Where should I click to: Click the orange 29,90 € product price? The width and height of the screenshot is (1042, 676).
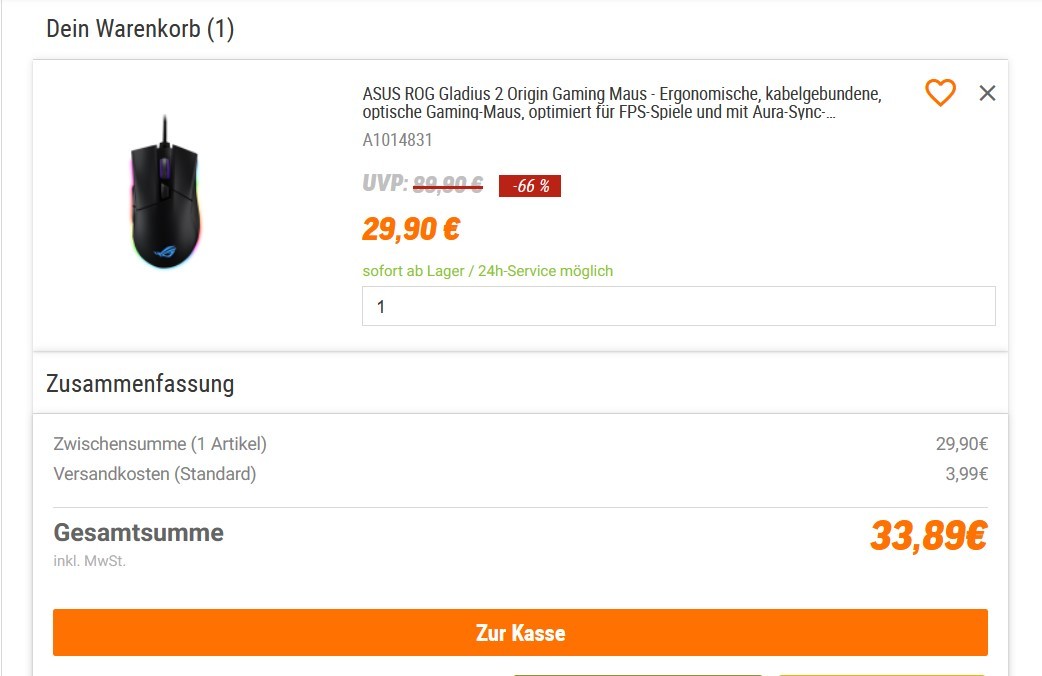coord(411,229)
